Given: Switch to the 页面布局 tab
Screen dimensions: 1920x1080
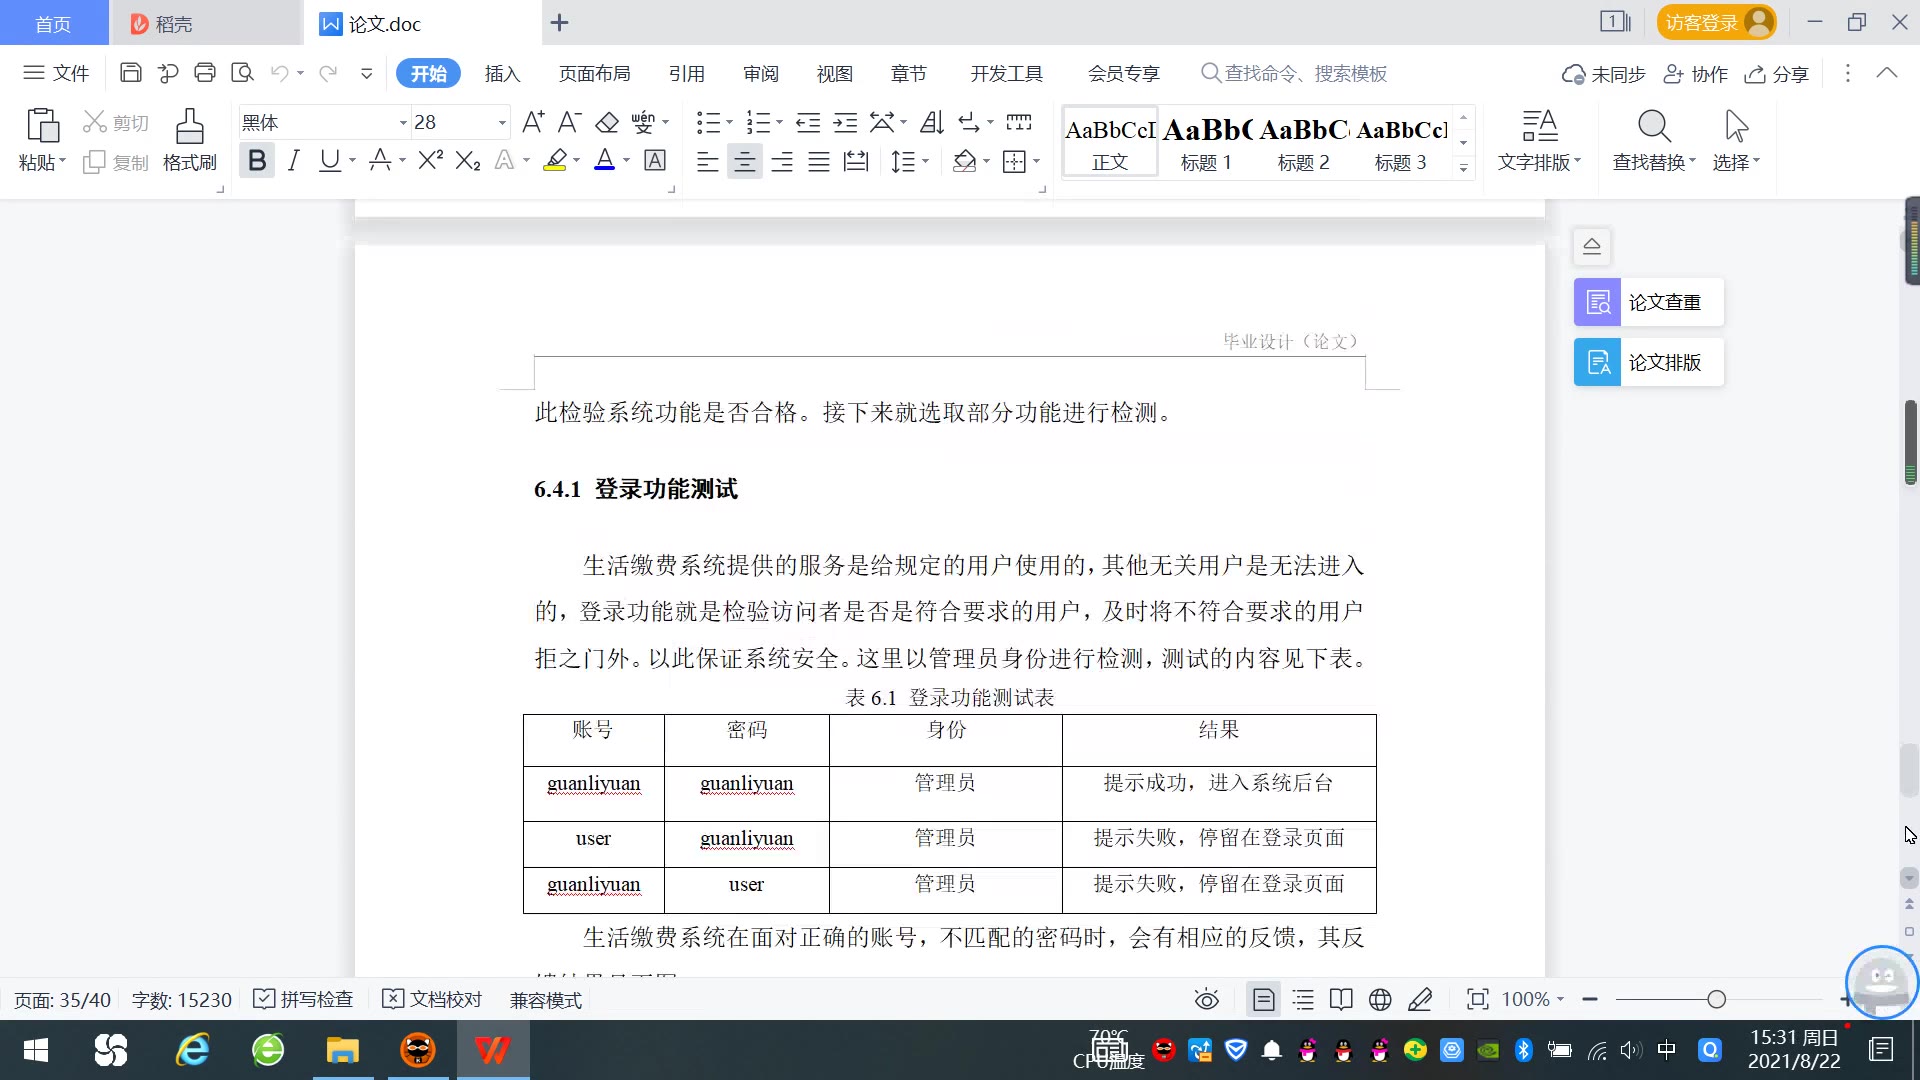Looking at the screenshot, I should pos(594,74).
